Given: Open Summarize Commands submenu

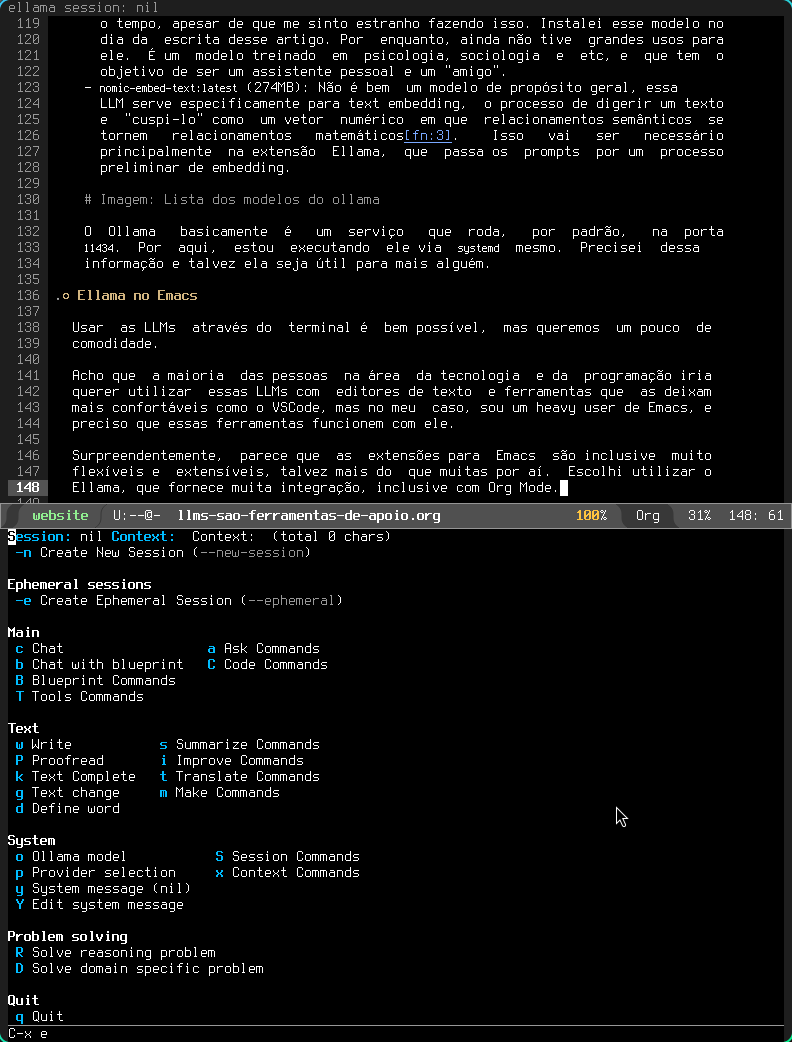Looking at the screenshot, I should tap(247, 744).
